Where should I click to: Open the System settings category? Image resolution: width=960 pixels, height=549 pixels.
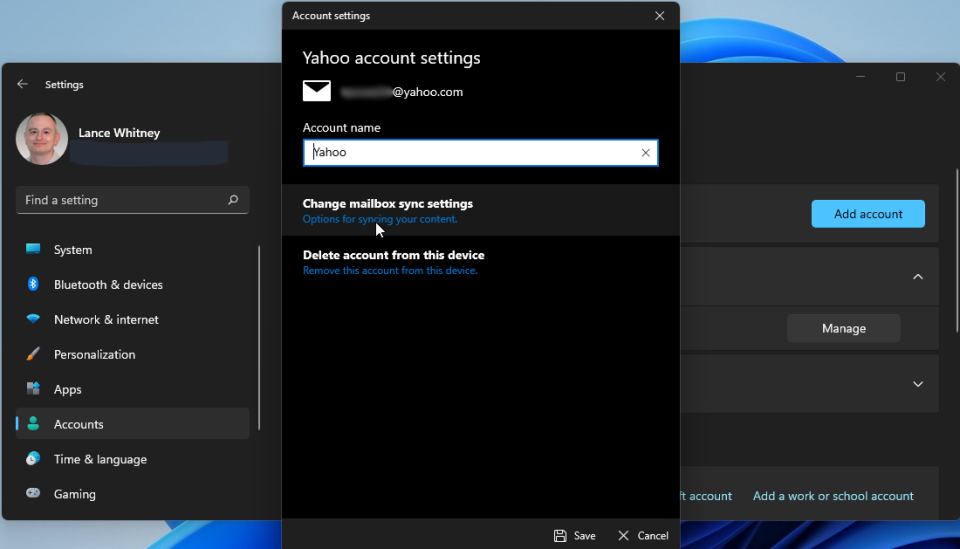[72, 250]
